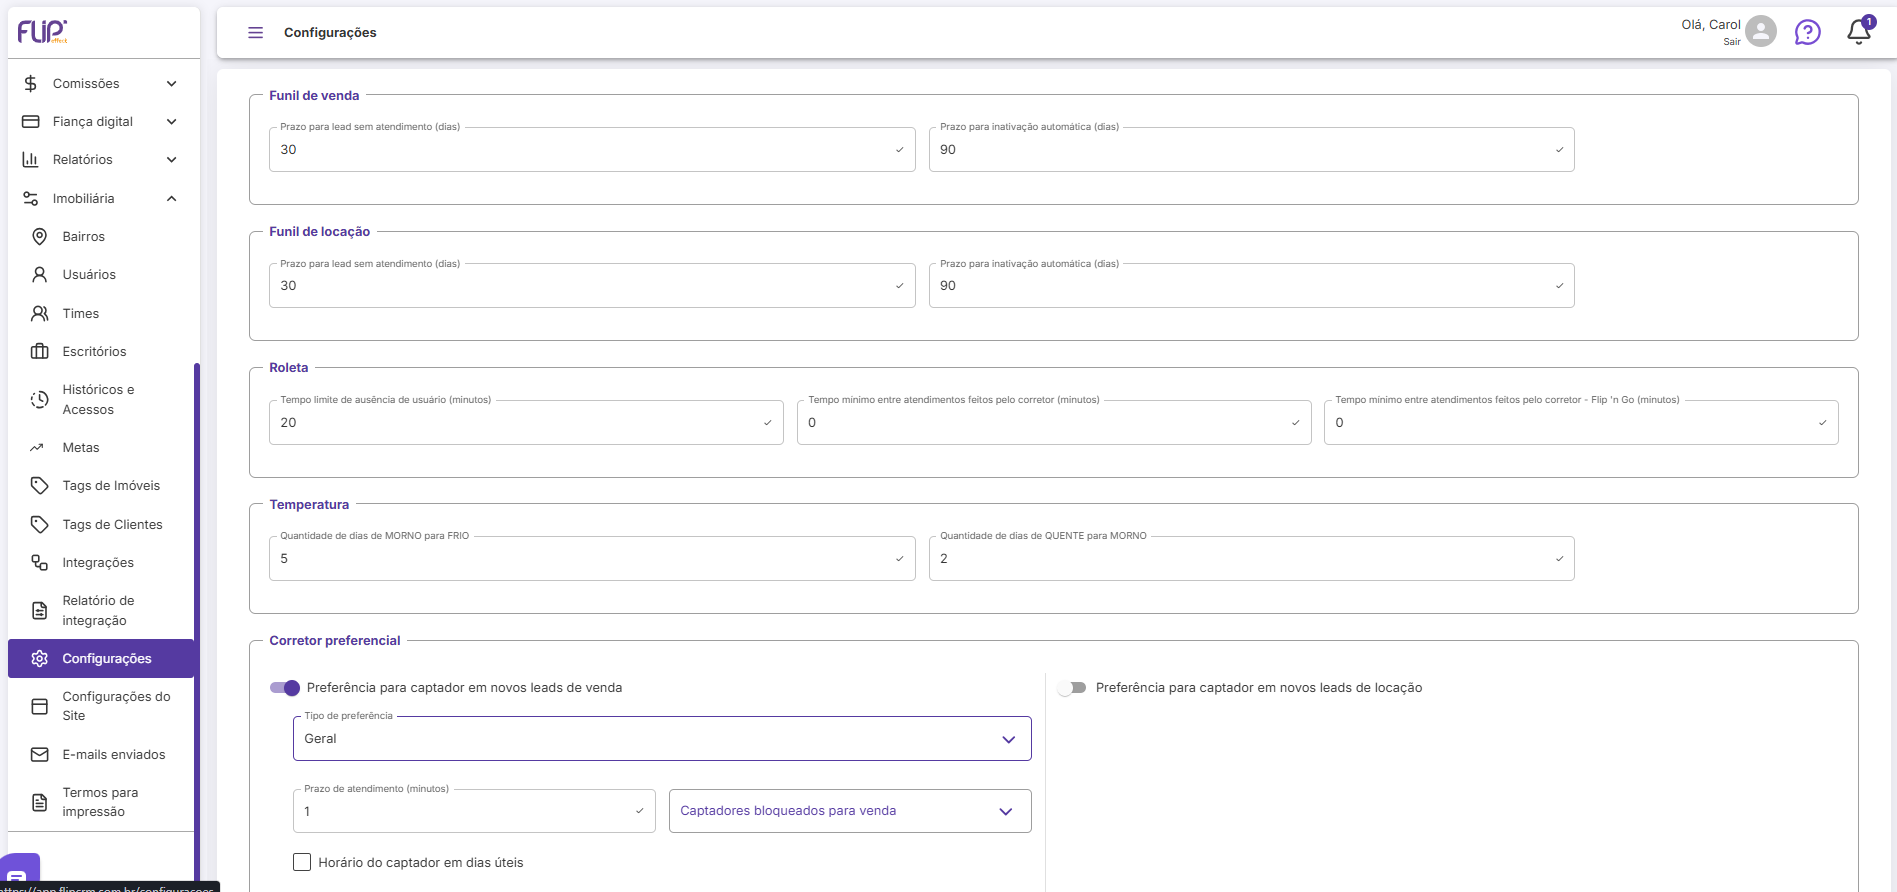The height and width of the screenshot is (892, 1897).
Task: Click the Sair logout link
Action: tap(1732, 42)
